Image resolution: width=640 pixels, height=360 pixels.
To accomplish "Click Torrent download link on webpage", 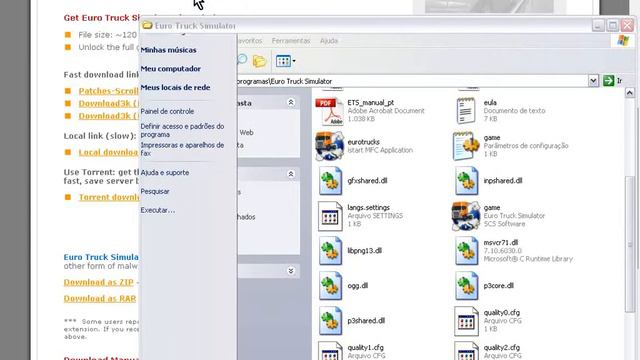I will pos(109,197).
